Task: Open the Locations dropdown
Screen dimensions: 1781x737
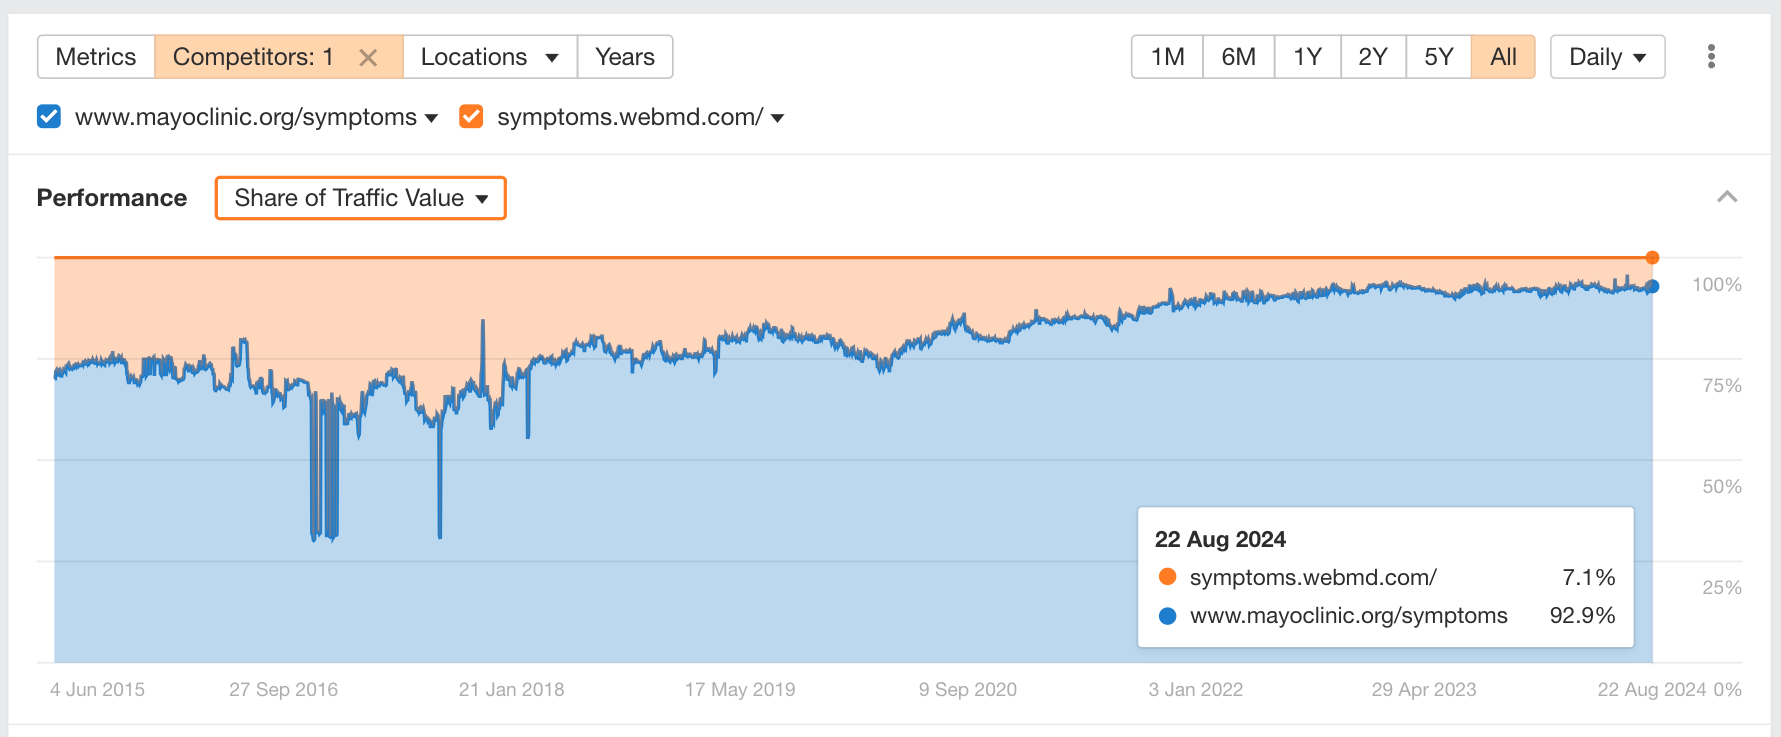Action: coord(489,57)
